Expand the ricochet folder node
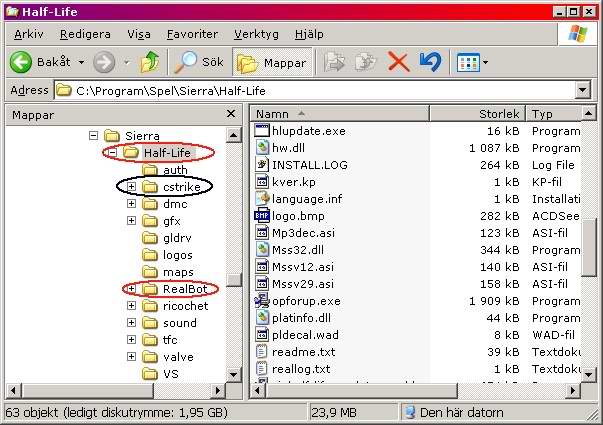Image resolution: width=603 pixels, height=425 pixels. [x=132, y=305]
